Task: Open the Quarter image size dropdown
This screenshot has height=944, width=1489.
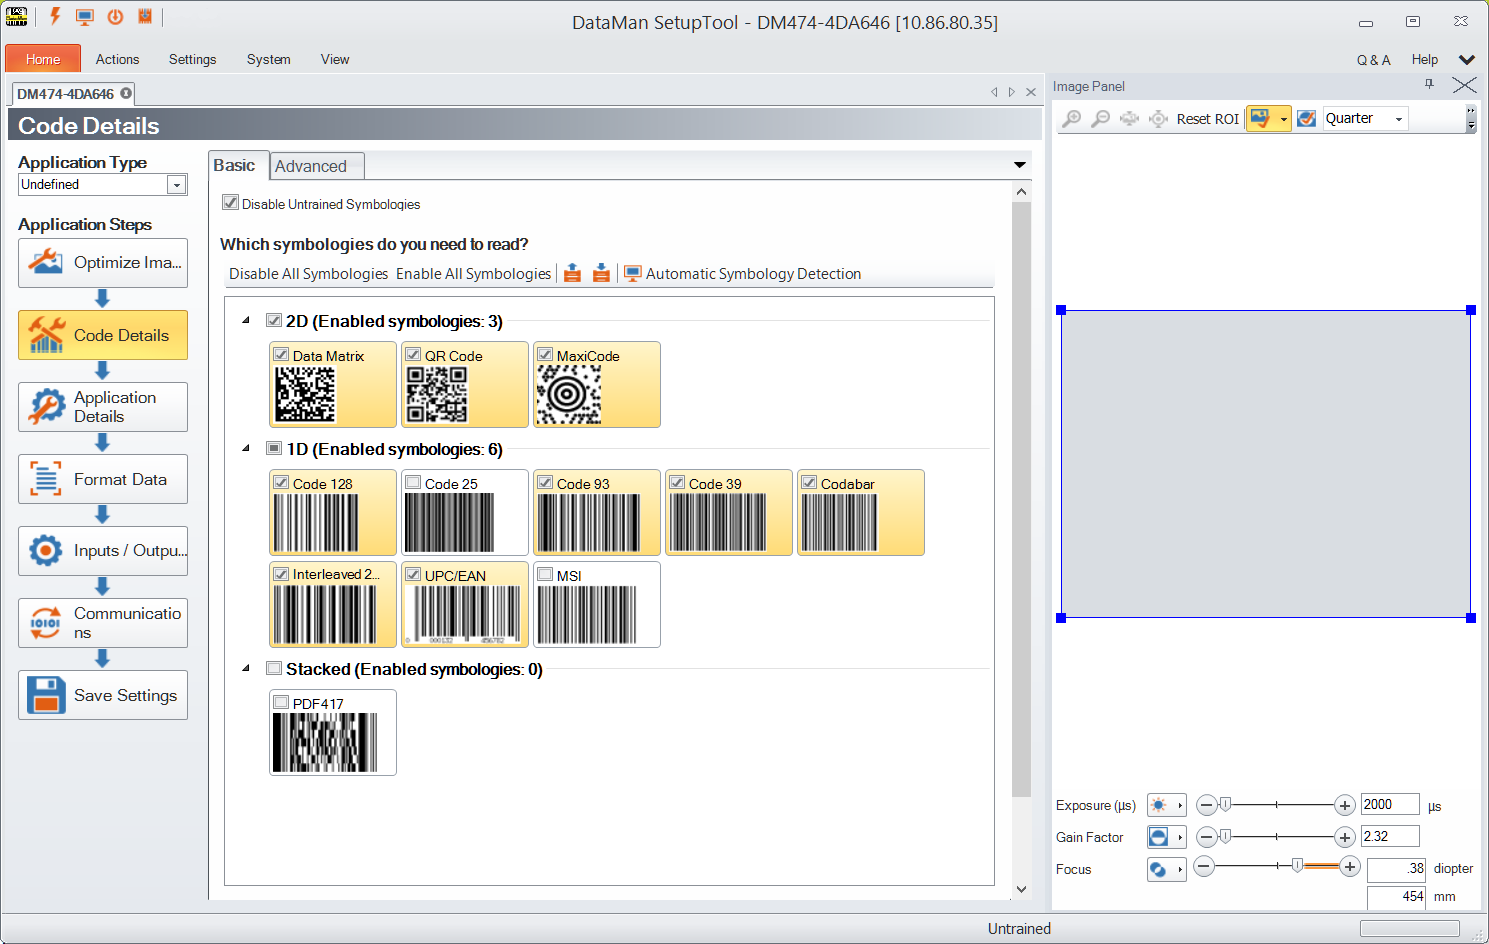Action: tap(1398, 119)
